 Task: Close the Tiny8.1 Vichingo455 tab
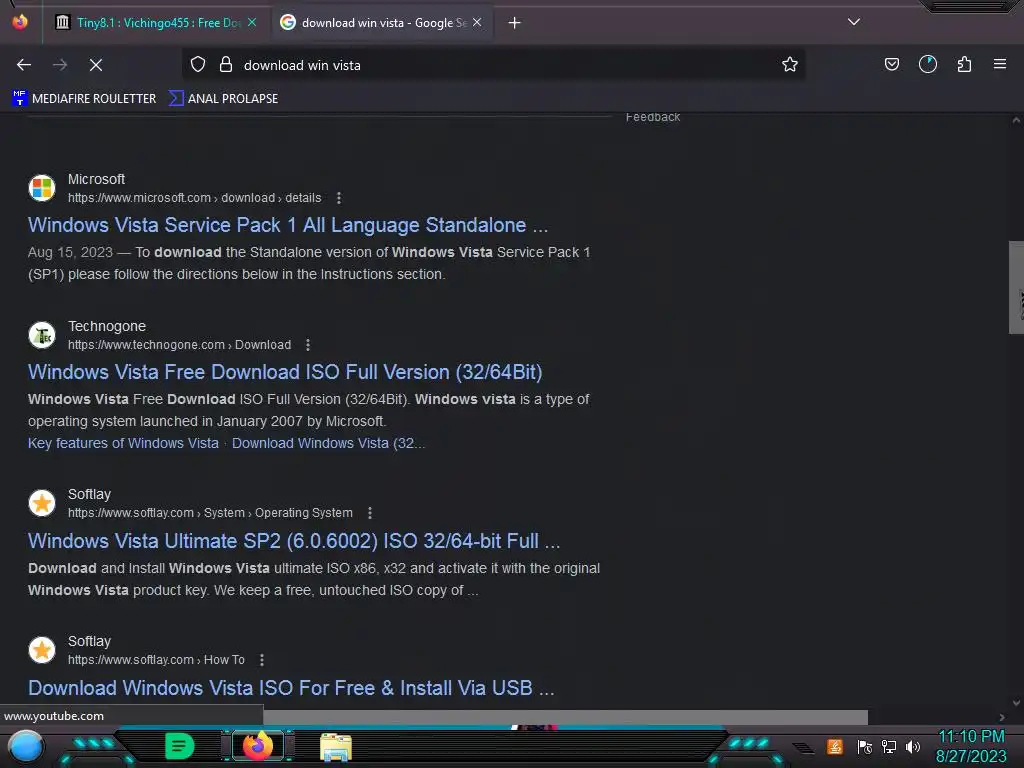click(252, 23)
